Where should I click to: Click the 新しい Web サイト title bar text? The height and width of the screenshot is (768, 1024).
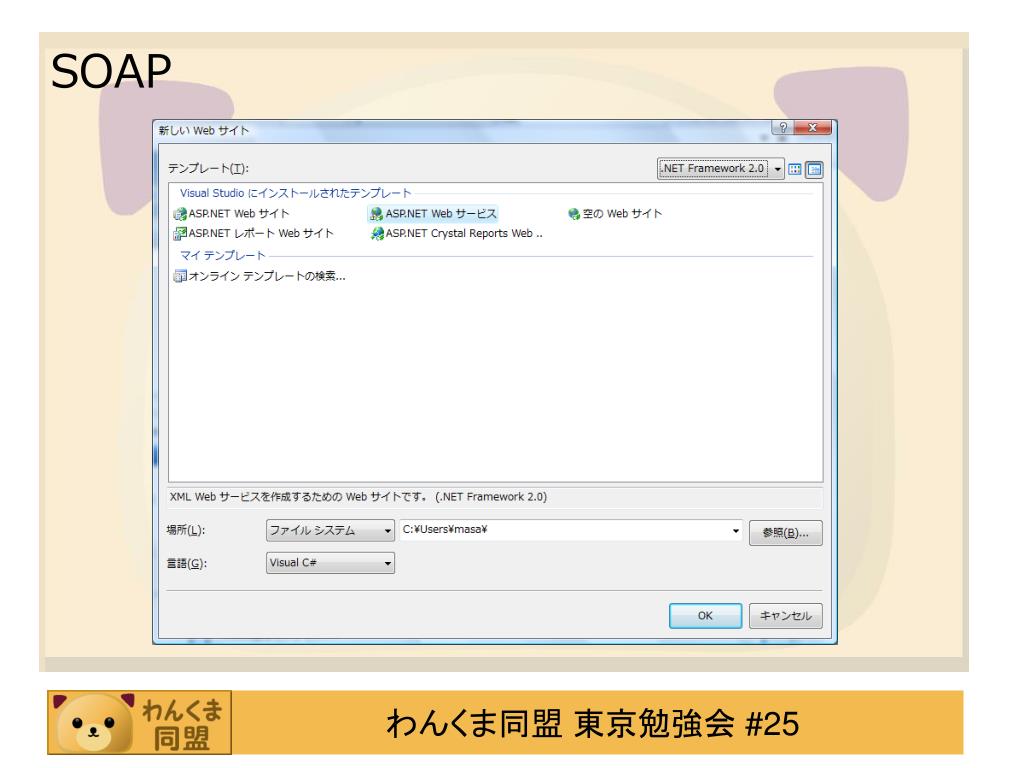point(204,131)
